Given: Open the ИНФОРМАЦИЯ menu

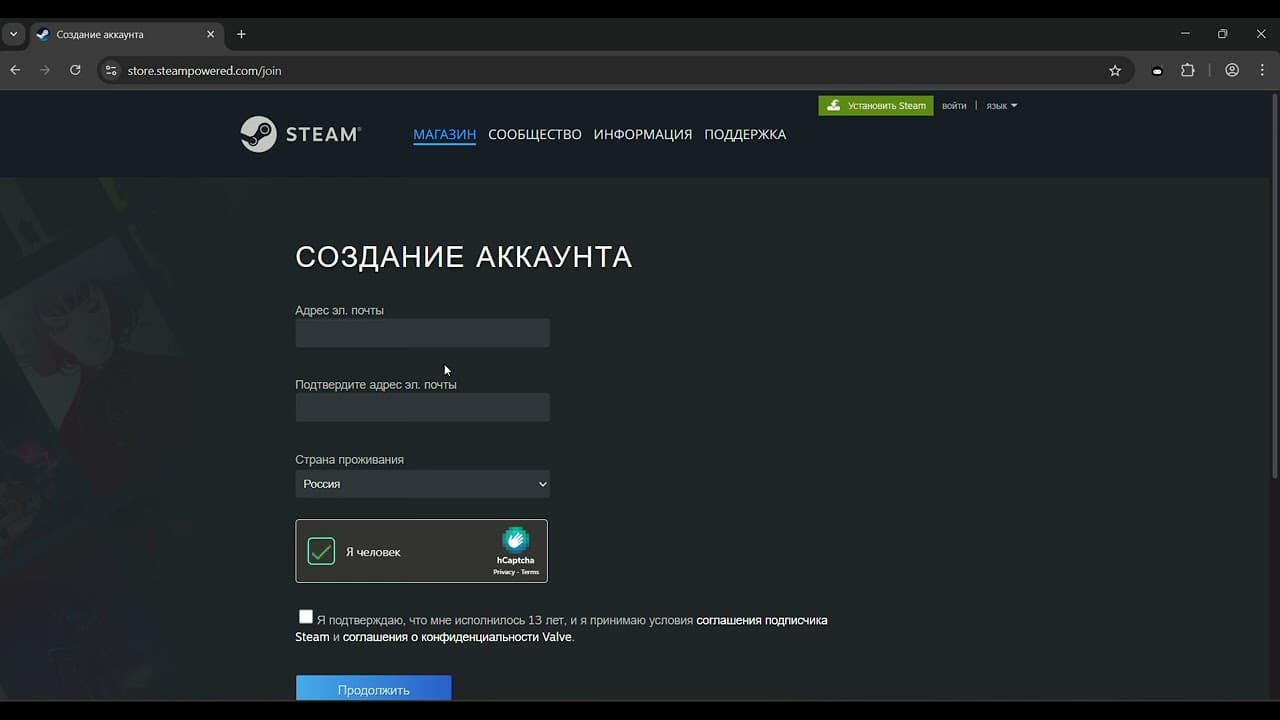Looking at the screenshot, I should (x=643, y=134).
